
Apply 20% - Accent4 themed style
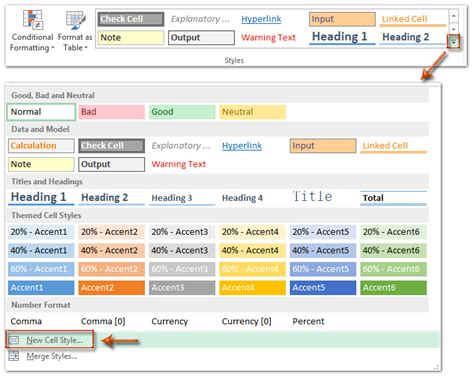coord(252,232)
